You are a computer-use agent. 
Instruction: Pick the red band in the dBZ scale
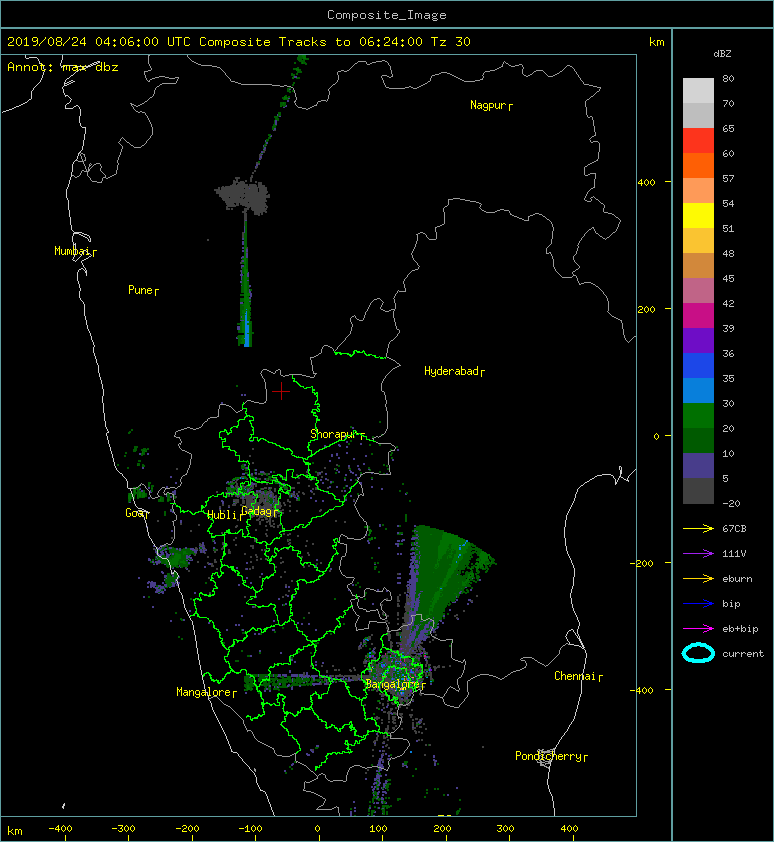point(698,141)
